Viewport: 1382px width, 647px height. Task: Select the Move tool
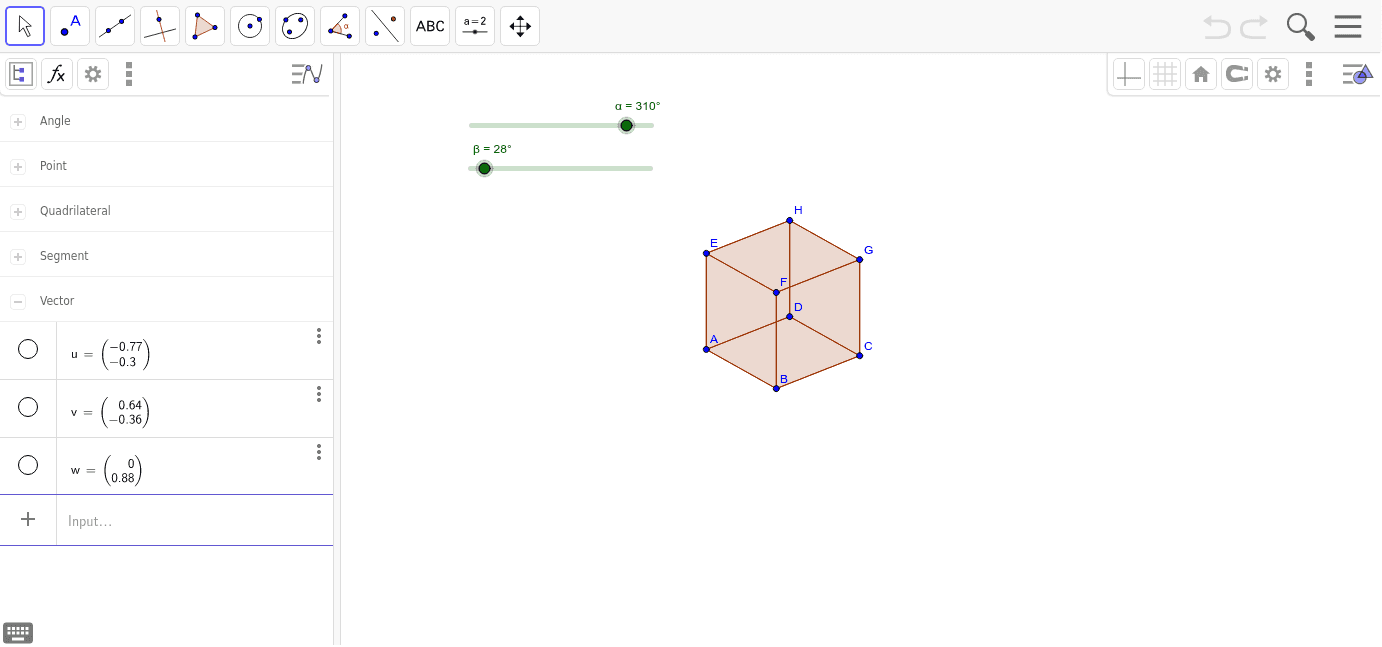coord(24,25)
